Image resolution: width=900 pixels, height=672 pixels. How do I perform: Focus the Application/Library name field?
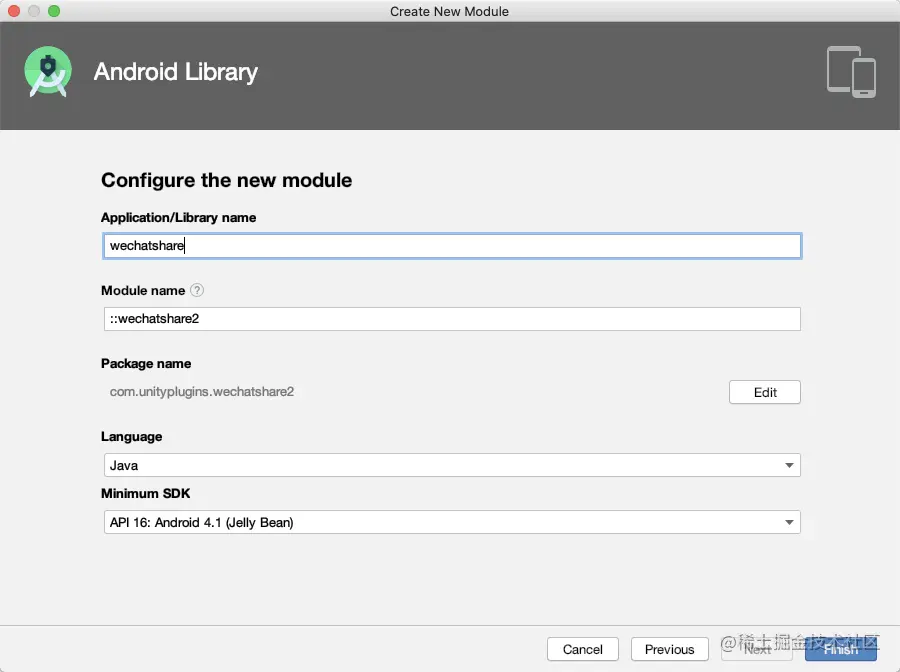(452, 246)
